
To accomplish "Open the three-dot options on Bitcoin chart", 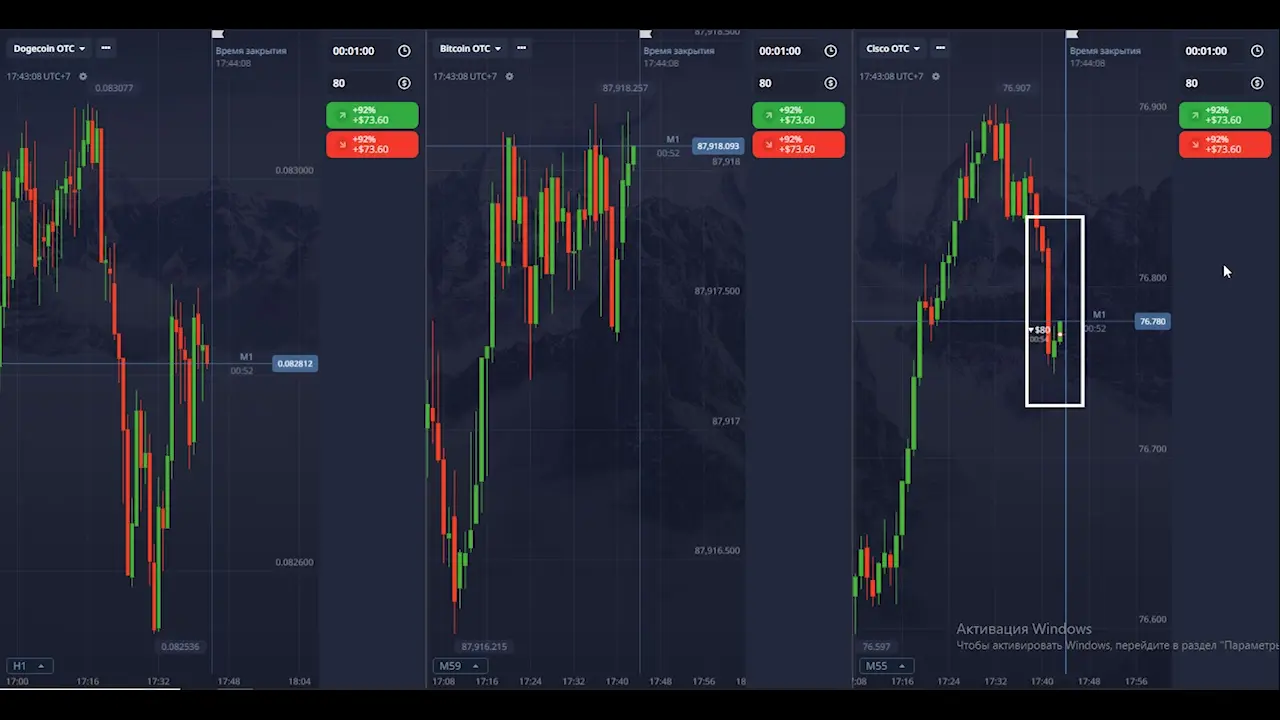I will point(521,48).
